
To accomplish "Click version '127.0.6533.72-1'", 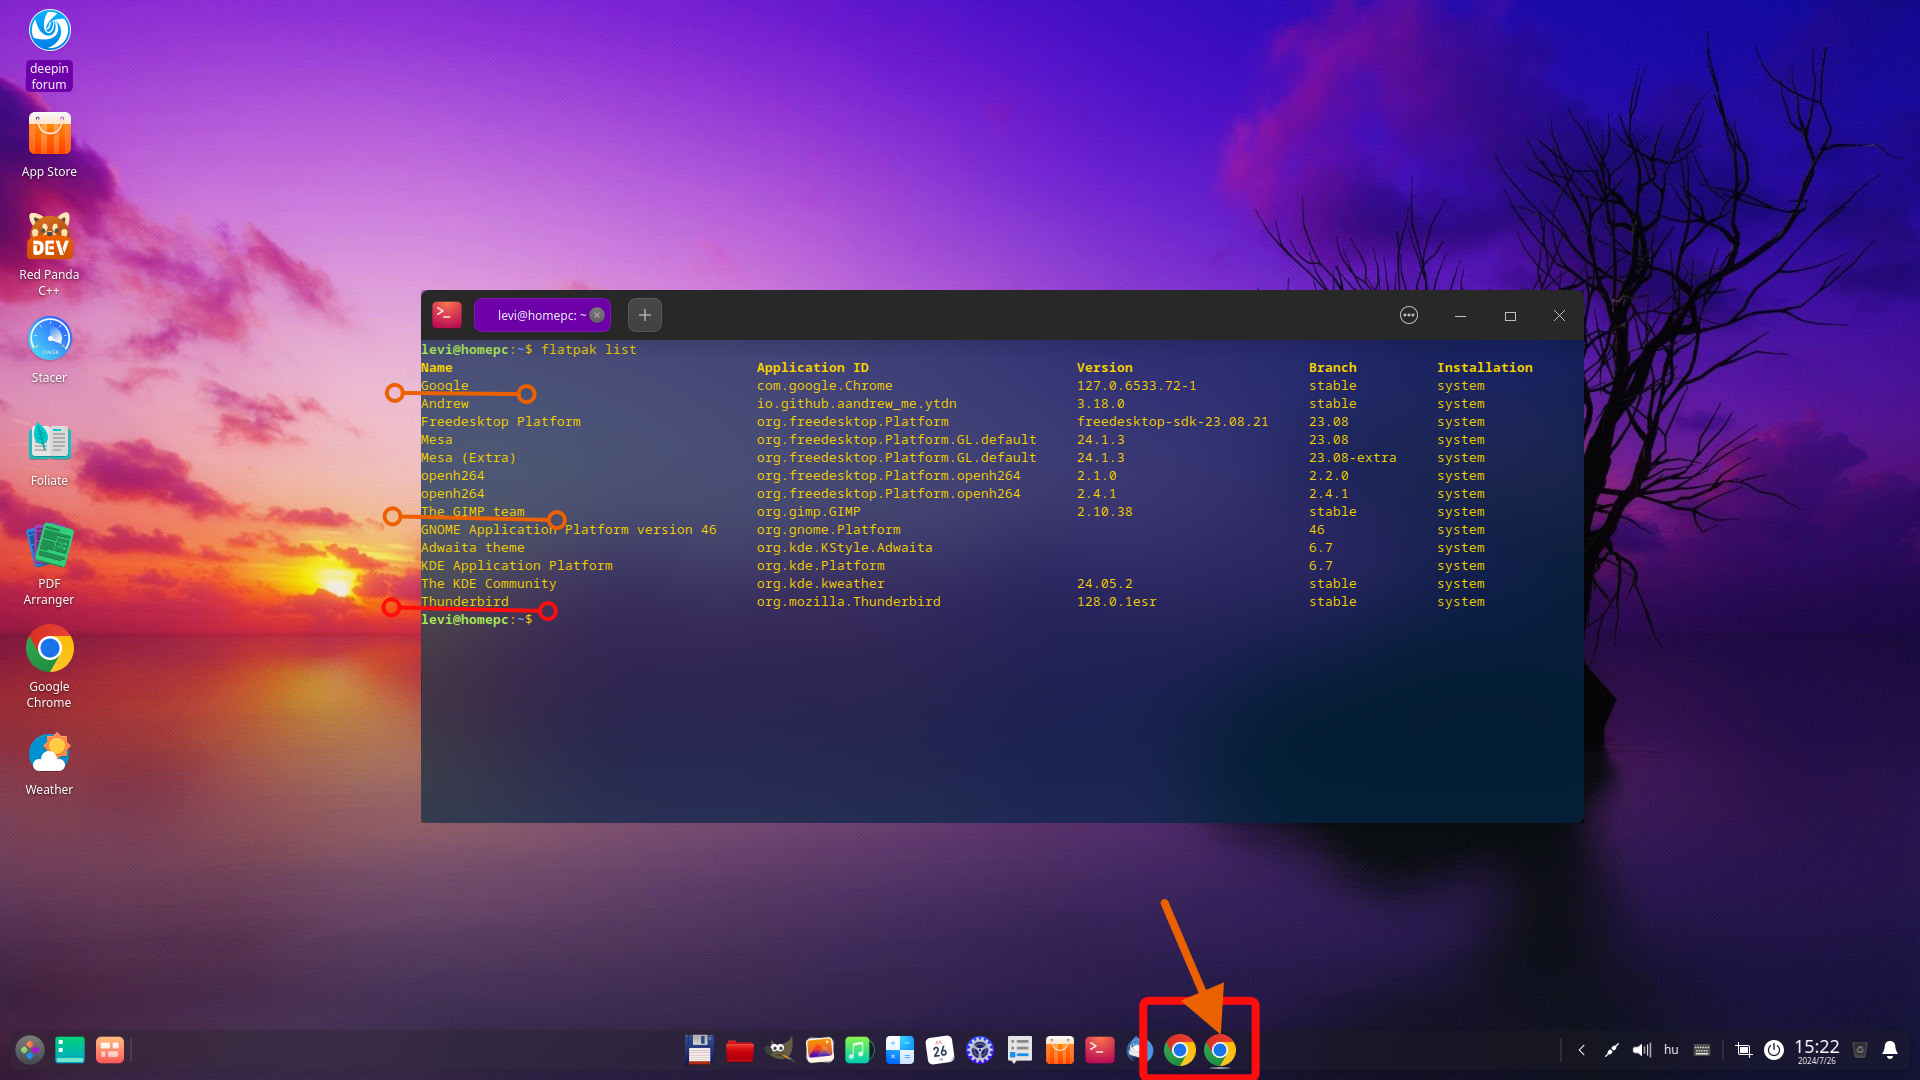I will click(x=1137, y=386).
